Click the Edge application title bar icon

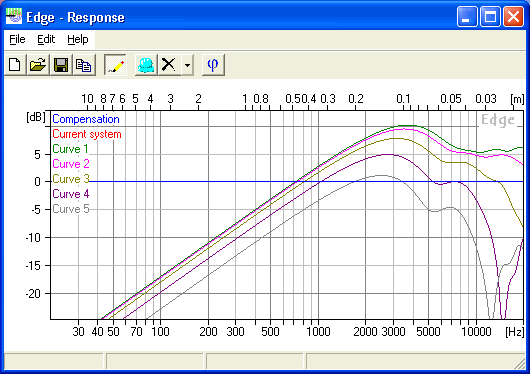point(14,16)
